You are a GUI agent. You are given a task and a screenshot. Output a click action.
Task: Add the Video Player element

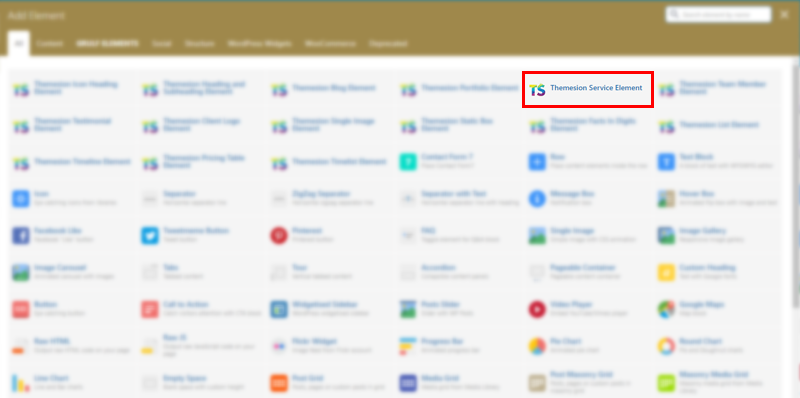(588, 309)
